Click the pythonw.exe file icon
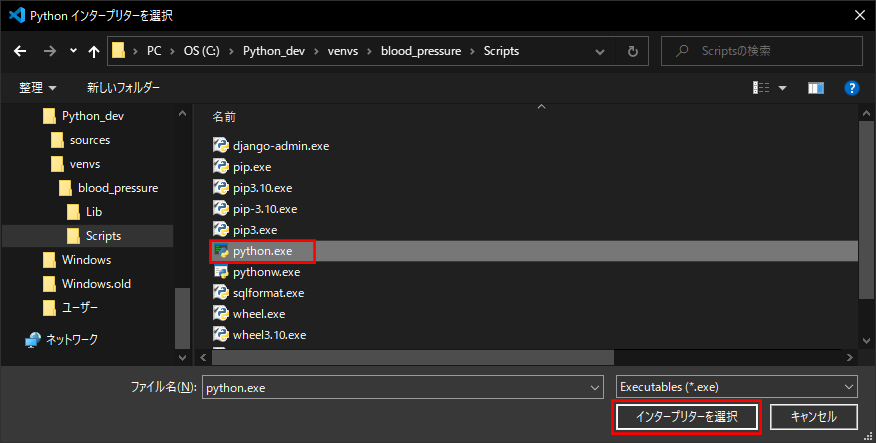876x443 pixels. [x=221, y=272]
